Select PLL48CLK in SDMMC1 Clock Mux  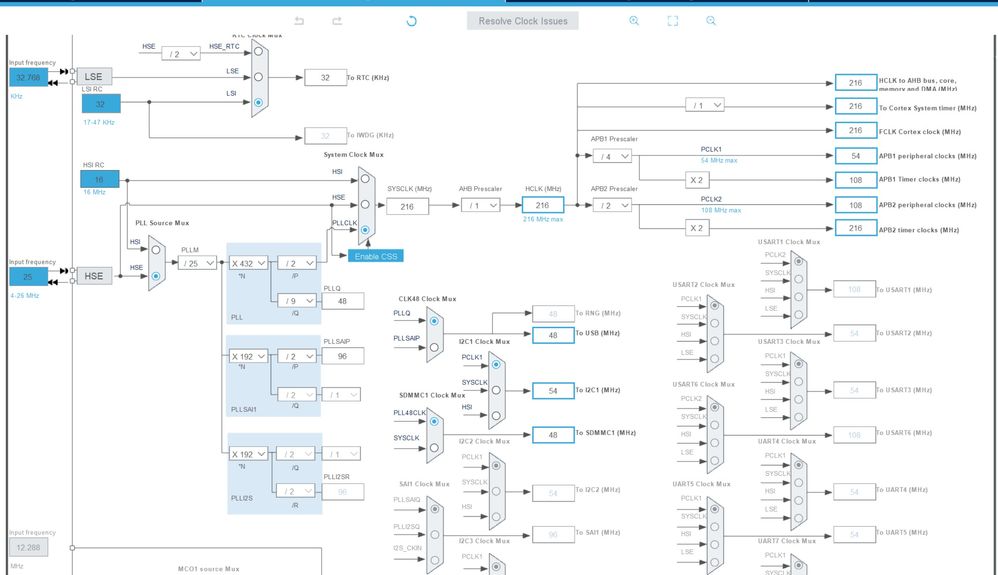434,421
